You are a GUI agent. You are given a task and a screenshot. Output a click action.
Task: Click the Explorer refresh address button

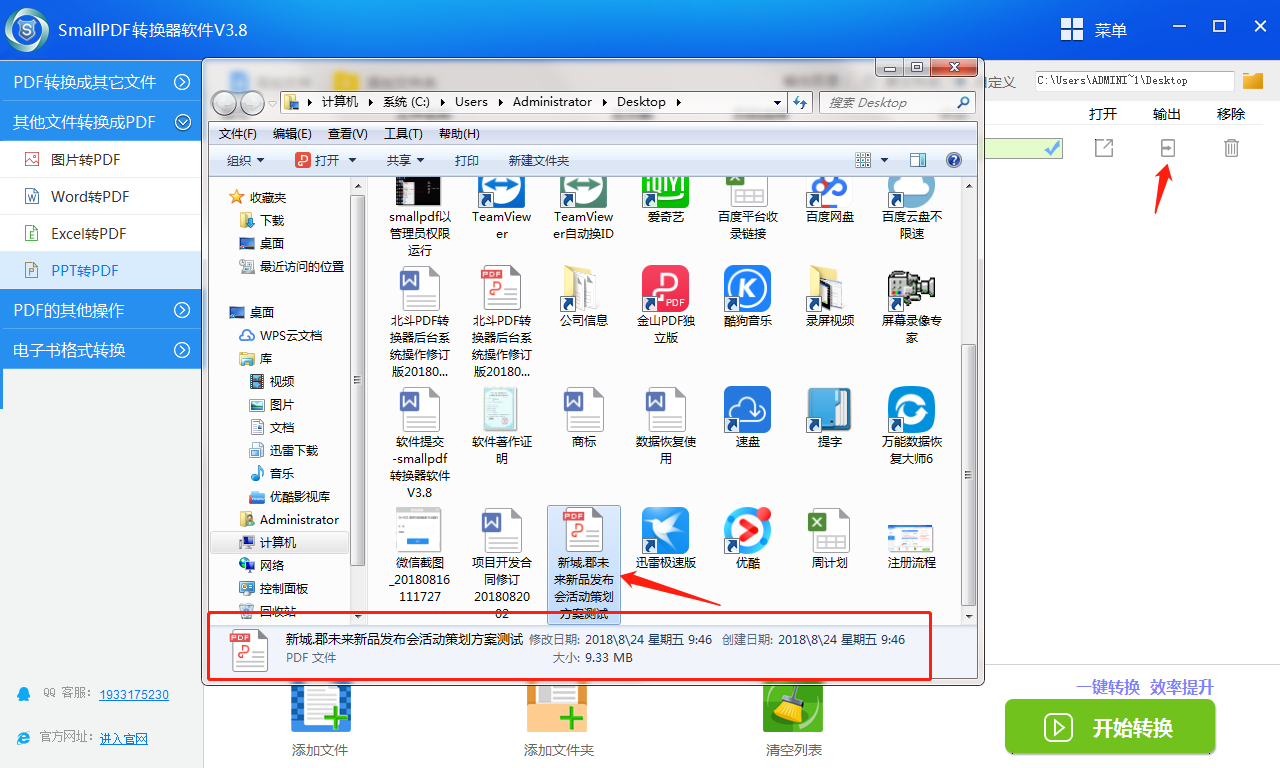point(800,102)
